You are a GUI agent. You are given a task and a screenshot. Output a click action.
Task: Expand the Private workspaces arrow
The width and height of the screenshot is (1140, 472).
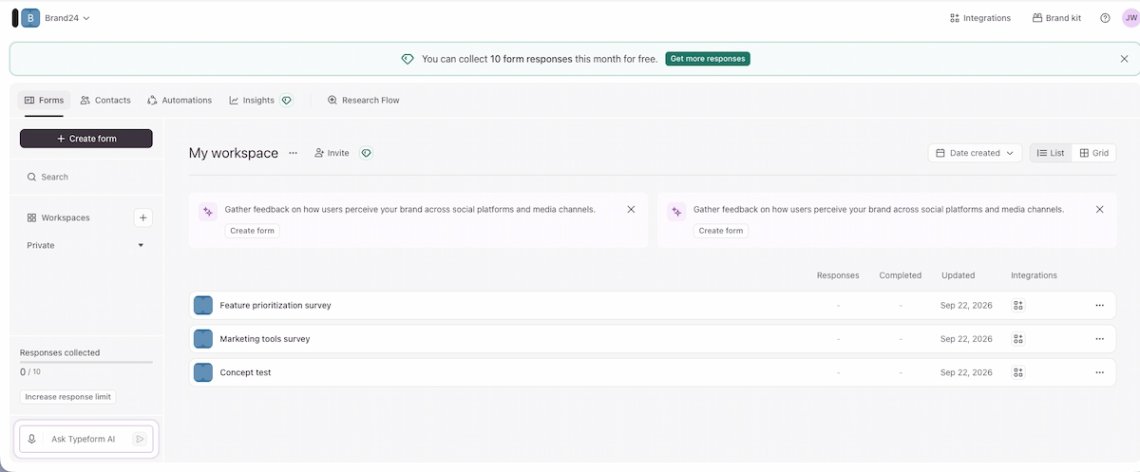click(x=141, y=246)
